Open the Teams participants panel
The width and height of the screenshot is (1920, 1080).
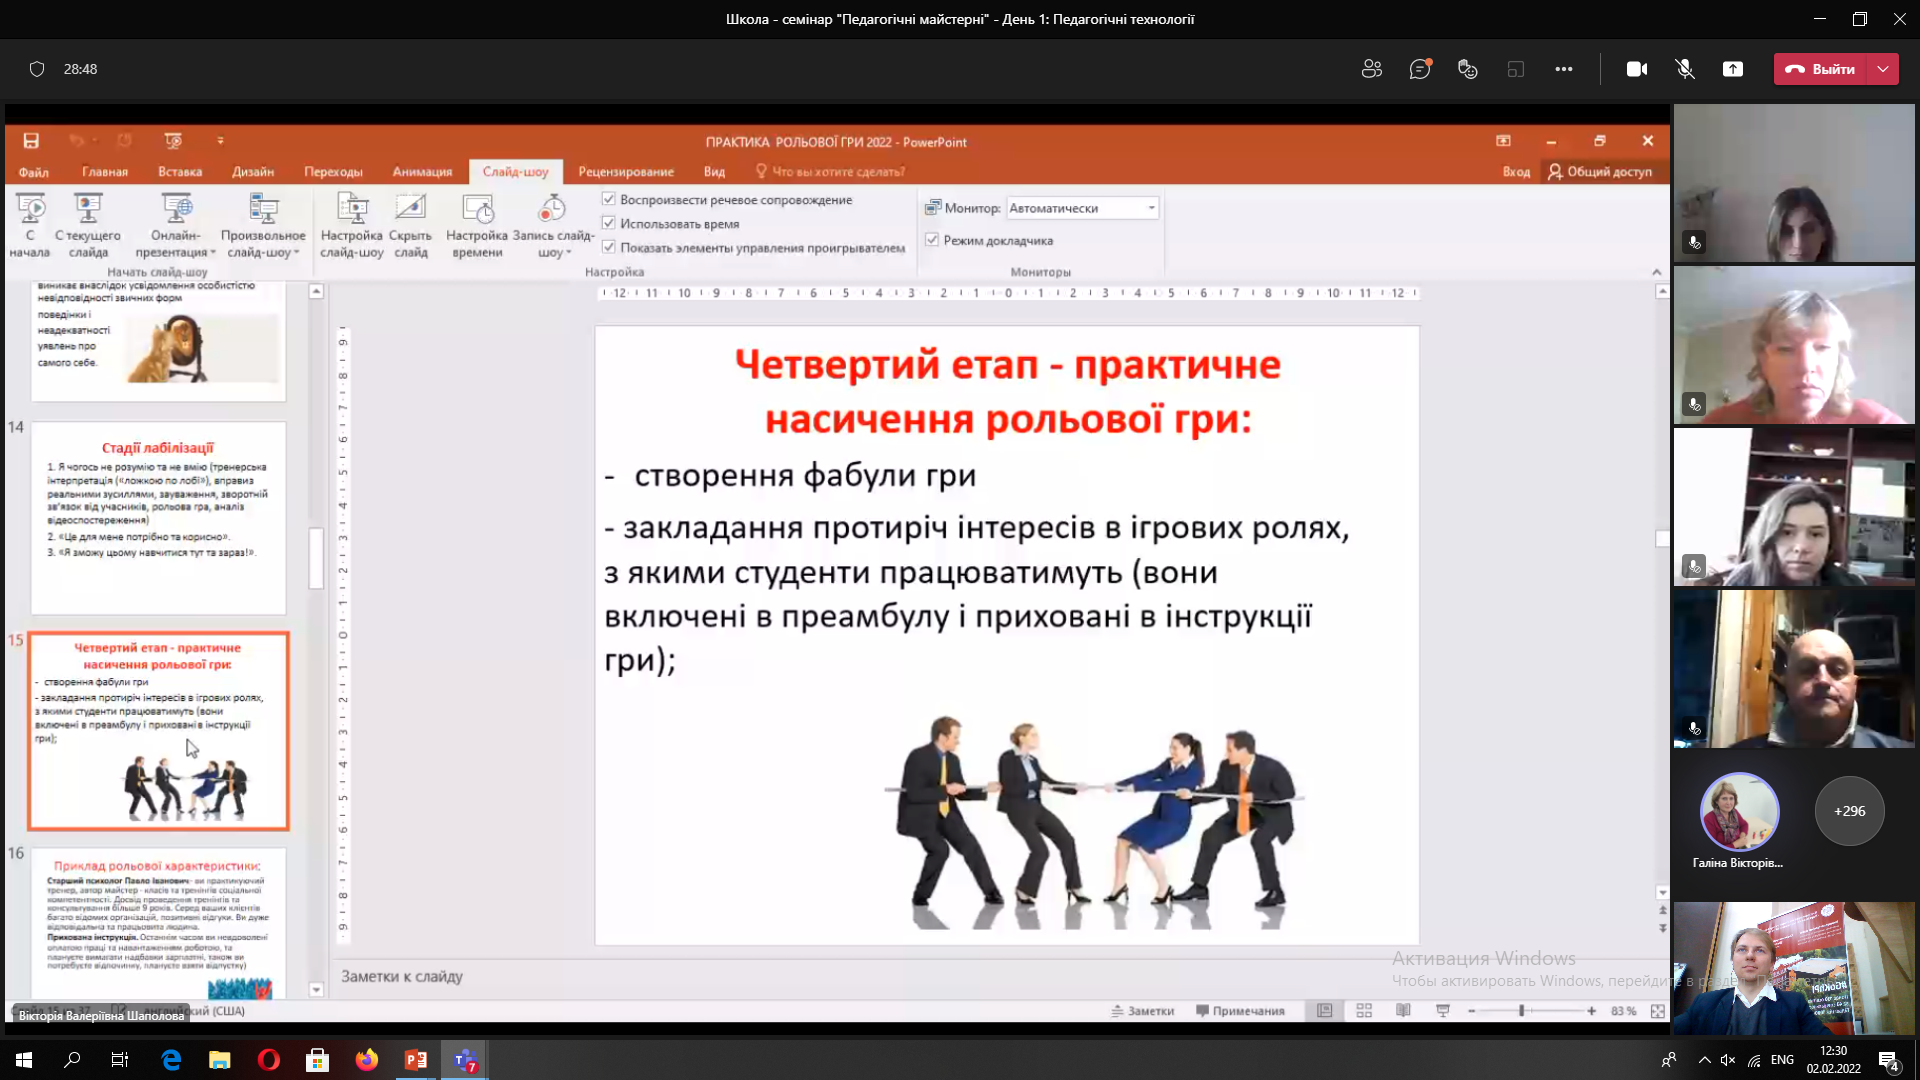[1371, 69]
